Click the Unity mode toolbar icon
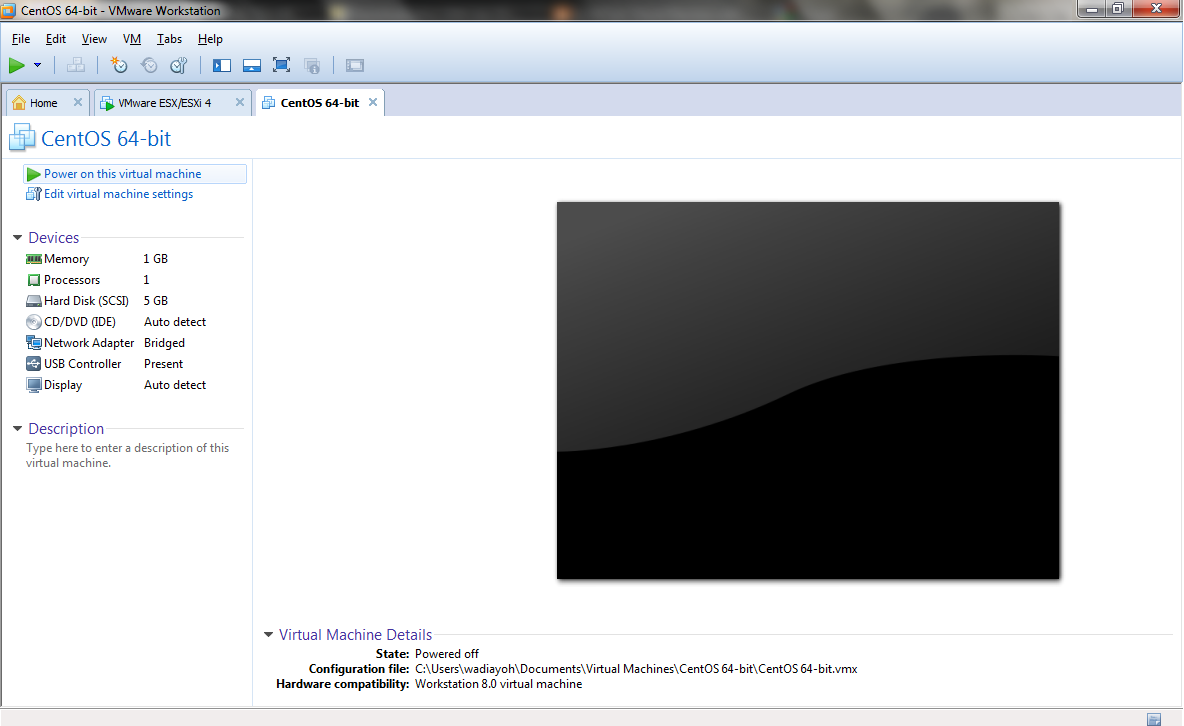This screenshot has height=726, width=1184. (312, 66)
